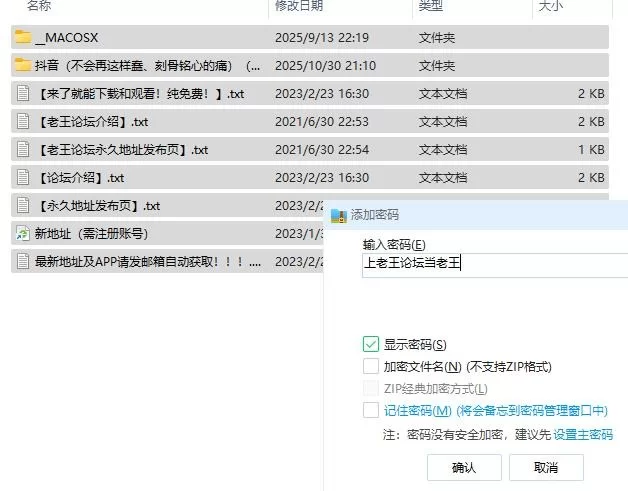Click the date 2025/10/30 21:10
Screen dimensions: 628x491
click(x=325, y=66)
